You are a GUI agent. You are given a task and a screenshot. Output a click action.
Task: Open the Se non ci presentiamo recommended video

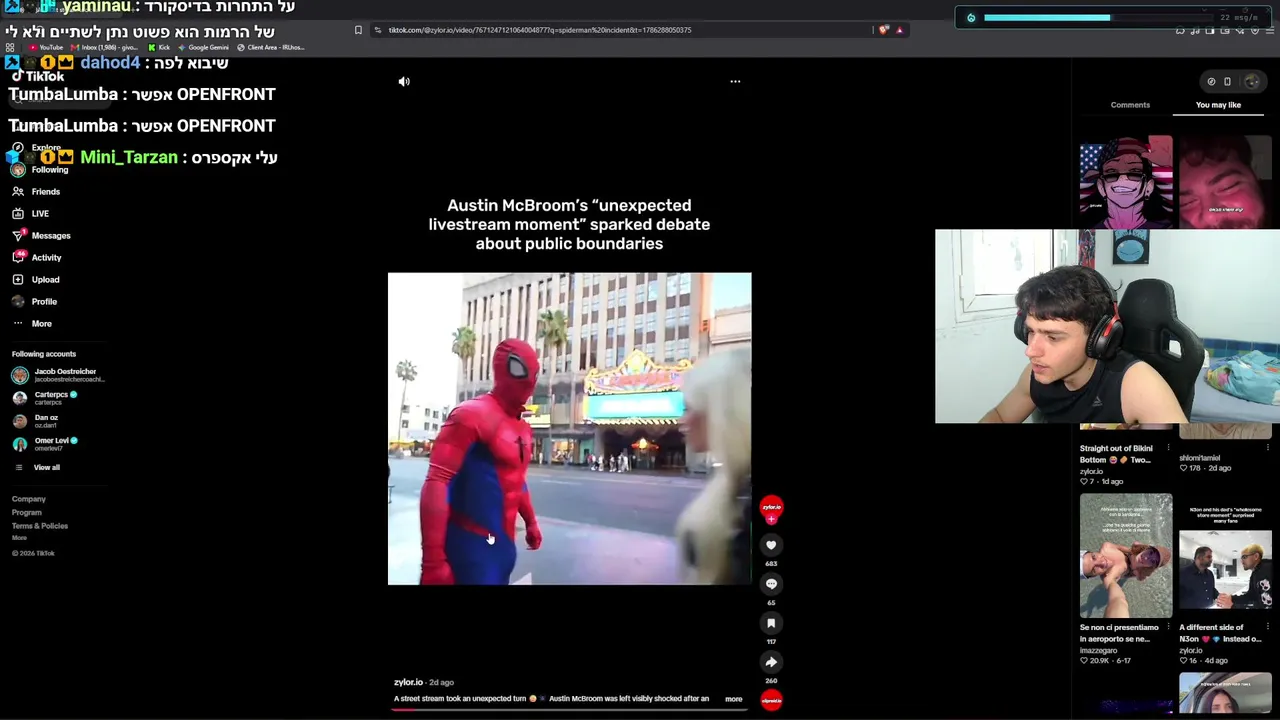click(x=1126, y=556)
